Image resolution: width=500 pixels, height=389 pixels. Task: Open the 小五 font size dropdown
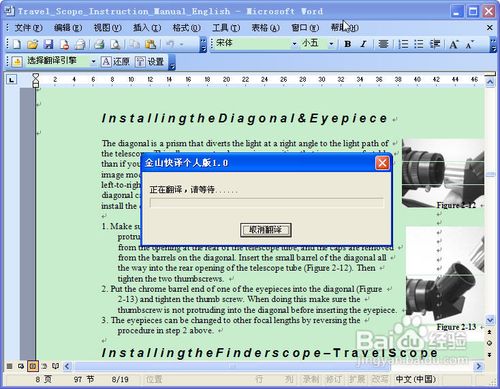click(331, 44)
